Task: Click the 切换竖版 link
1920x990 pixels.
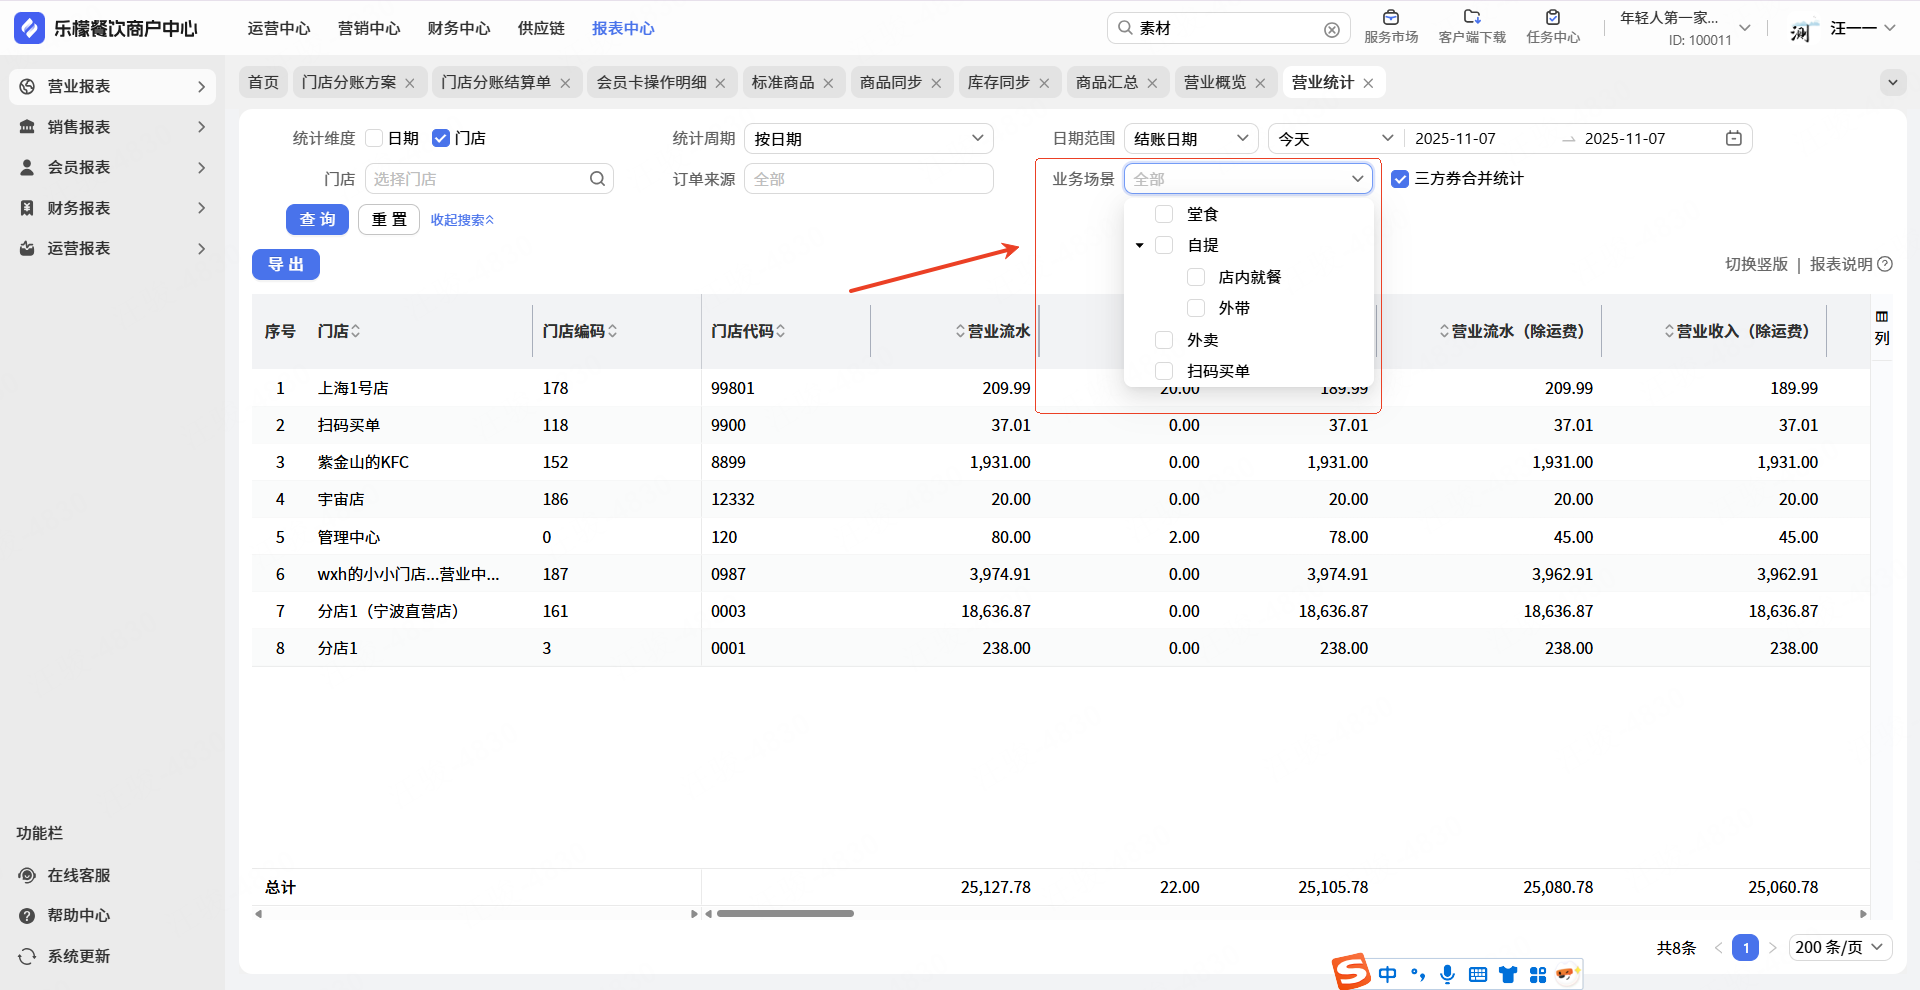Action: click(x=1756, y=264)
